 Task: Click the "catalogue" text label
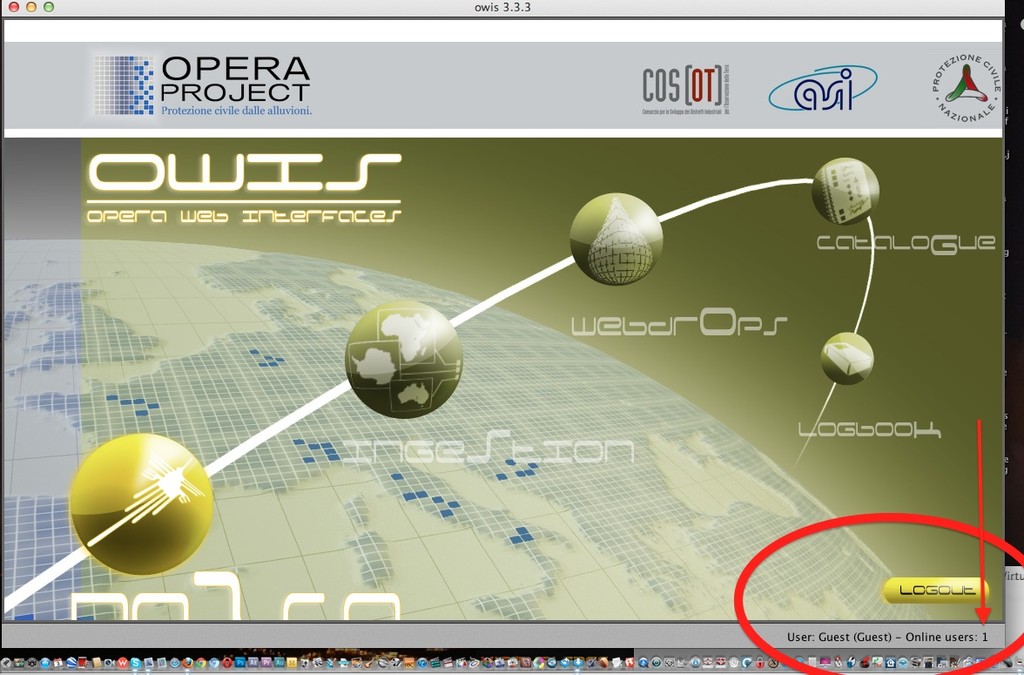pos(905,243)
